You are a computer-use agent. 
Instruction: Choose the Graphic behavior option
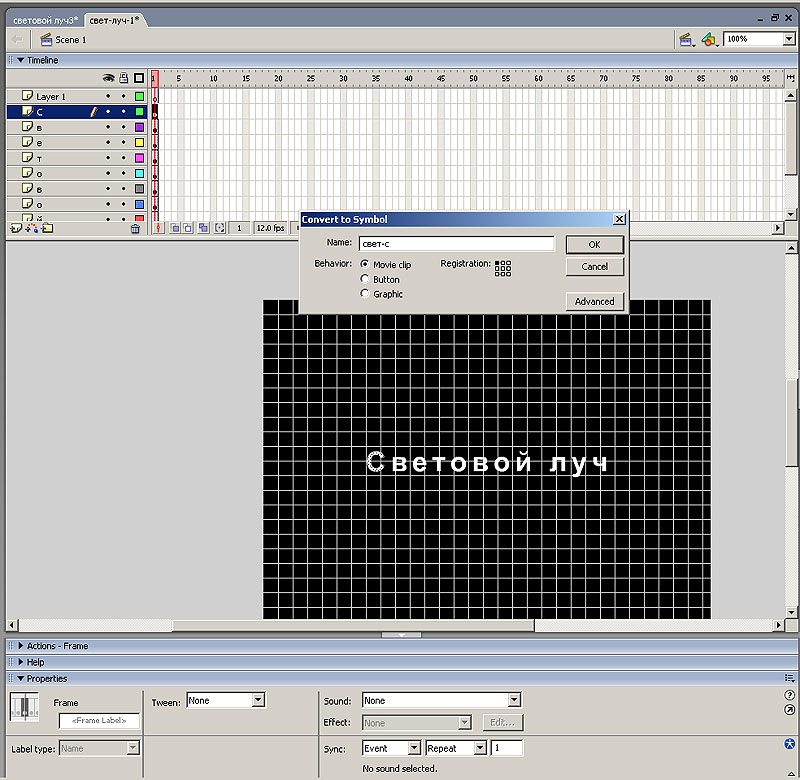point(365,294)
